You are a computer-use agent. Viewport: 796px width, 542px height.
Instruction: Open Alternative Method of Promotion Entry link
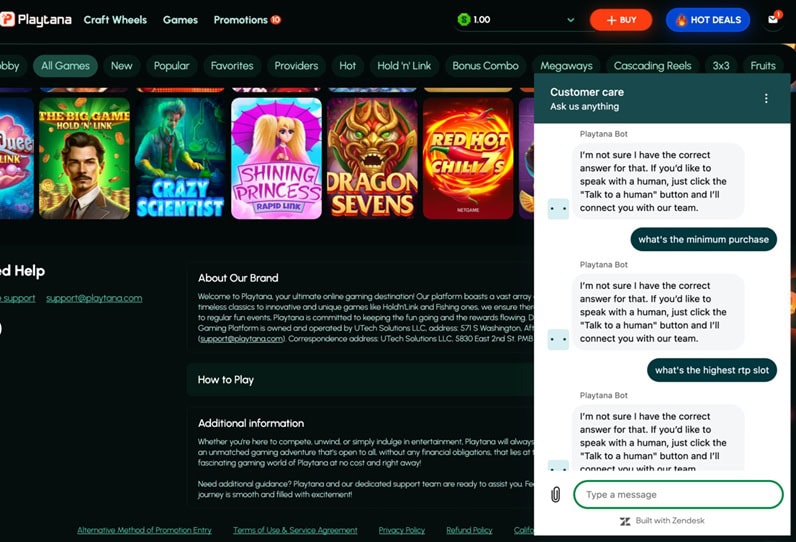(x=144, y=530)
